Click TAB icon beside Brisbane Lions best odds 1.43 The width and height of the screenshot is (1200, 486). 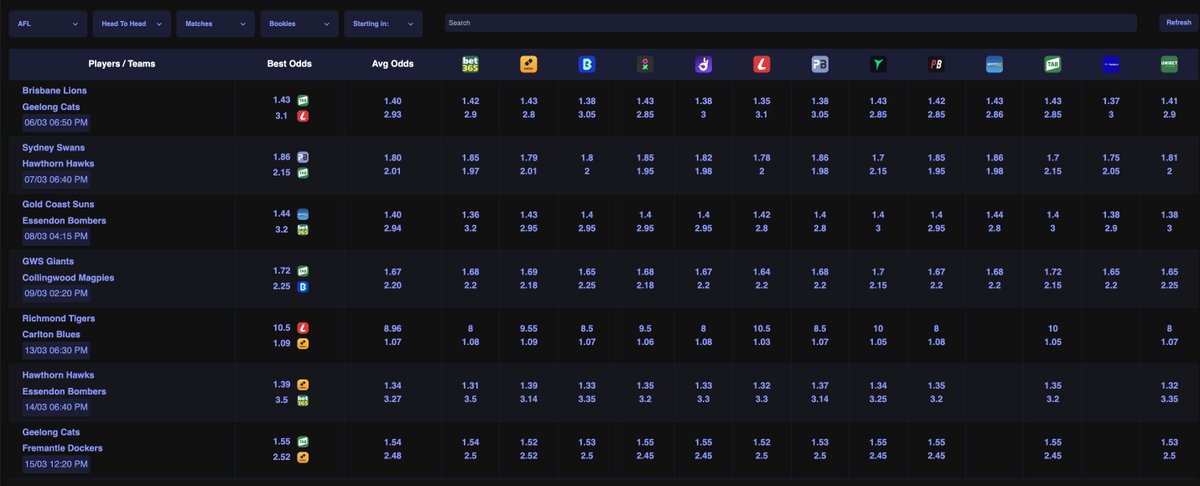[303, 100]
